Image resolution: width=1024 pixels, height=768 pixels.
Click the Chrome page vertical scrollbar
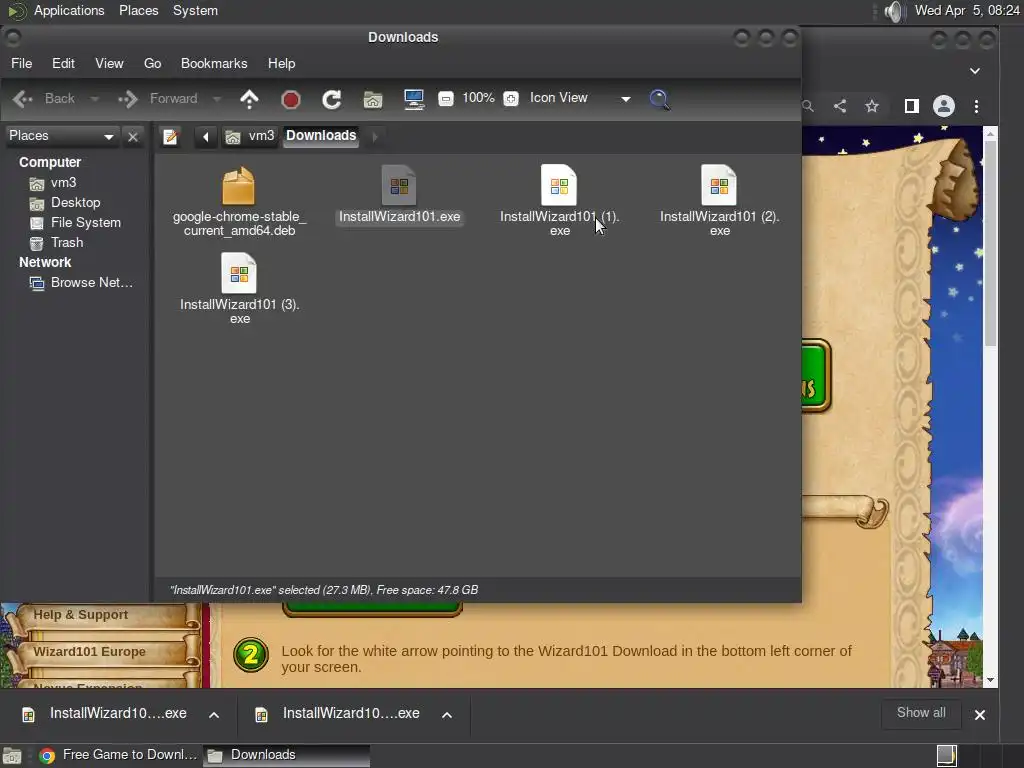(990, 243)
